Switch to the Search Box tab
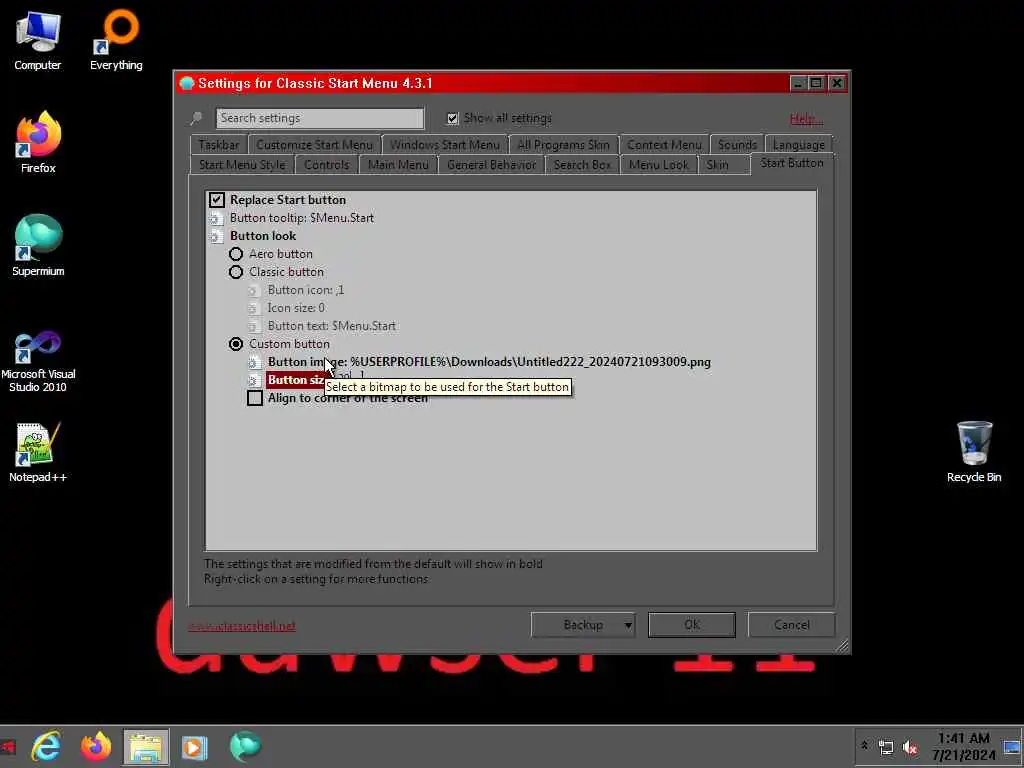The height and width of the screenshot is (768, 1024). pos(582,165)
